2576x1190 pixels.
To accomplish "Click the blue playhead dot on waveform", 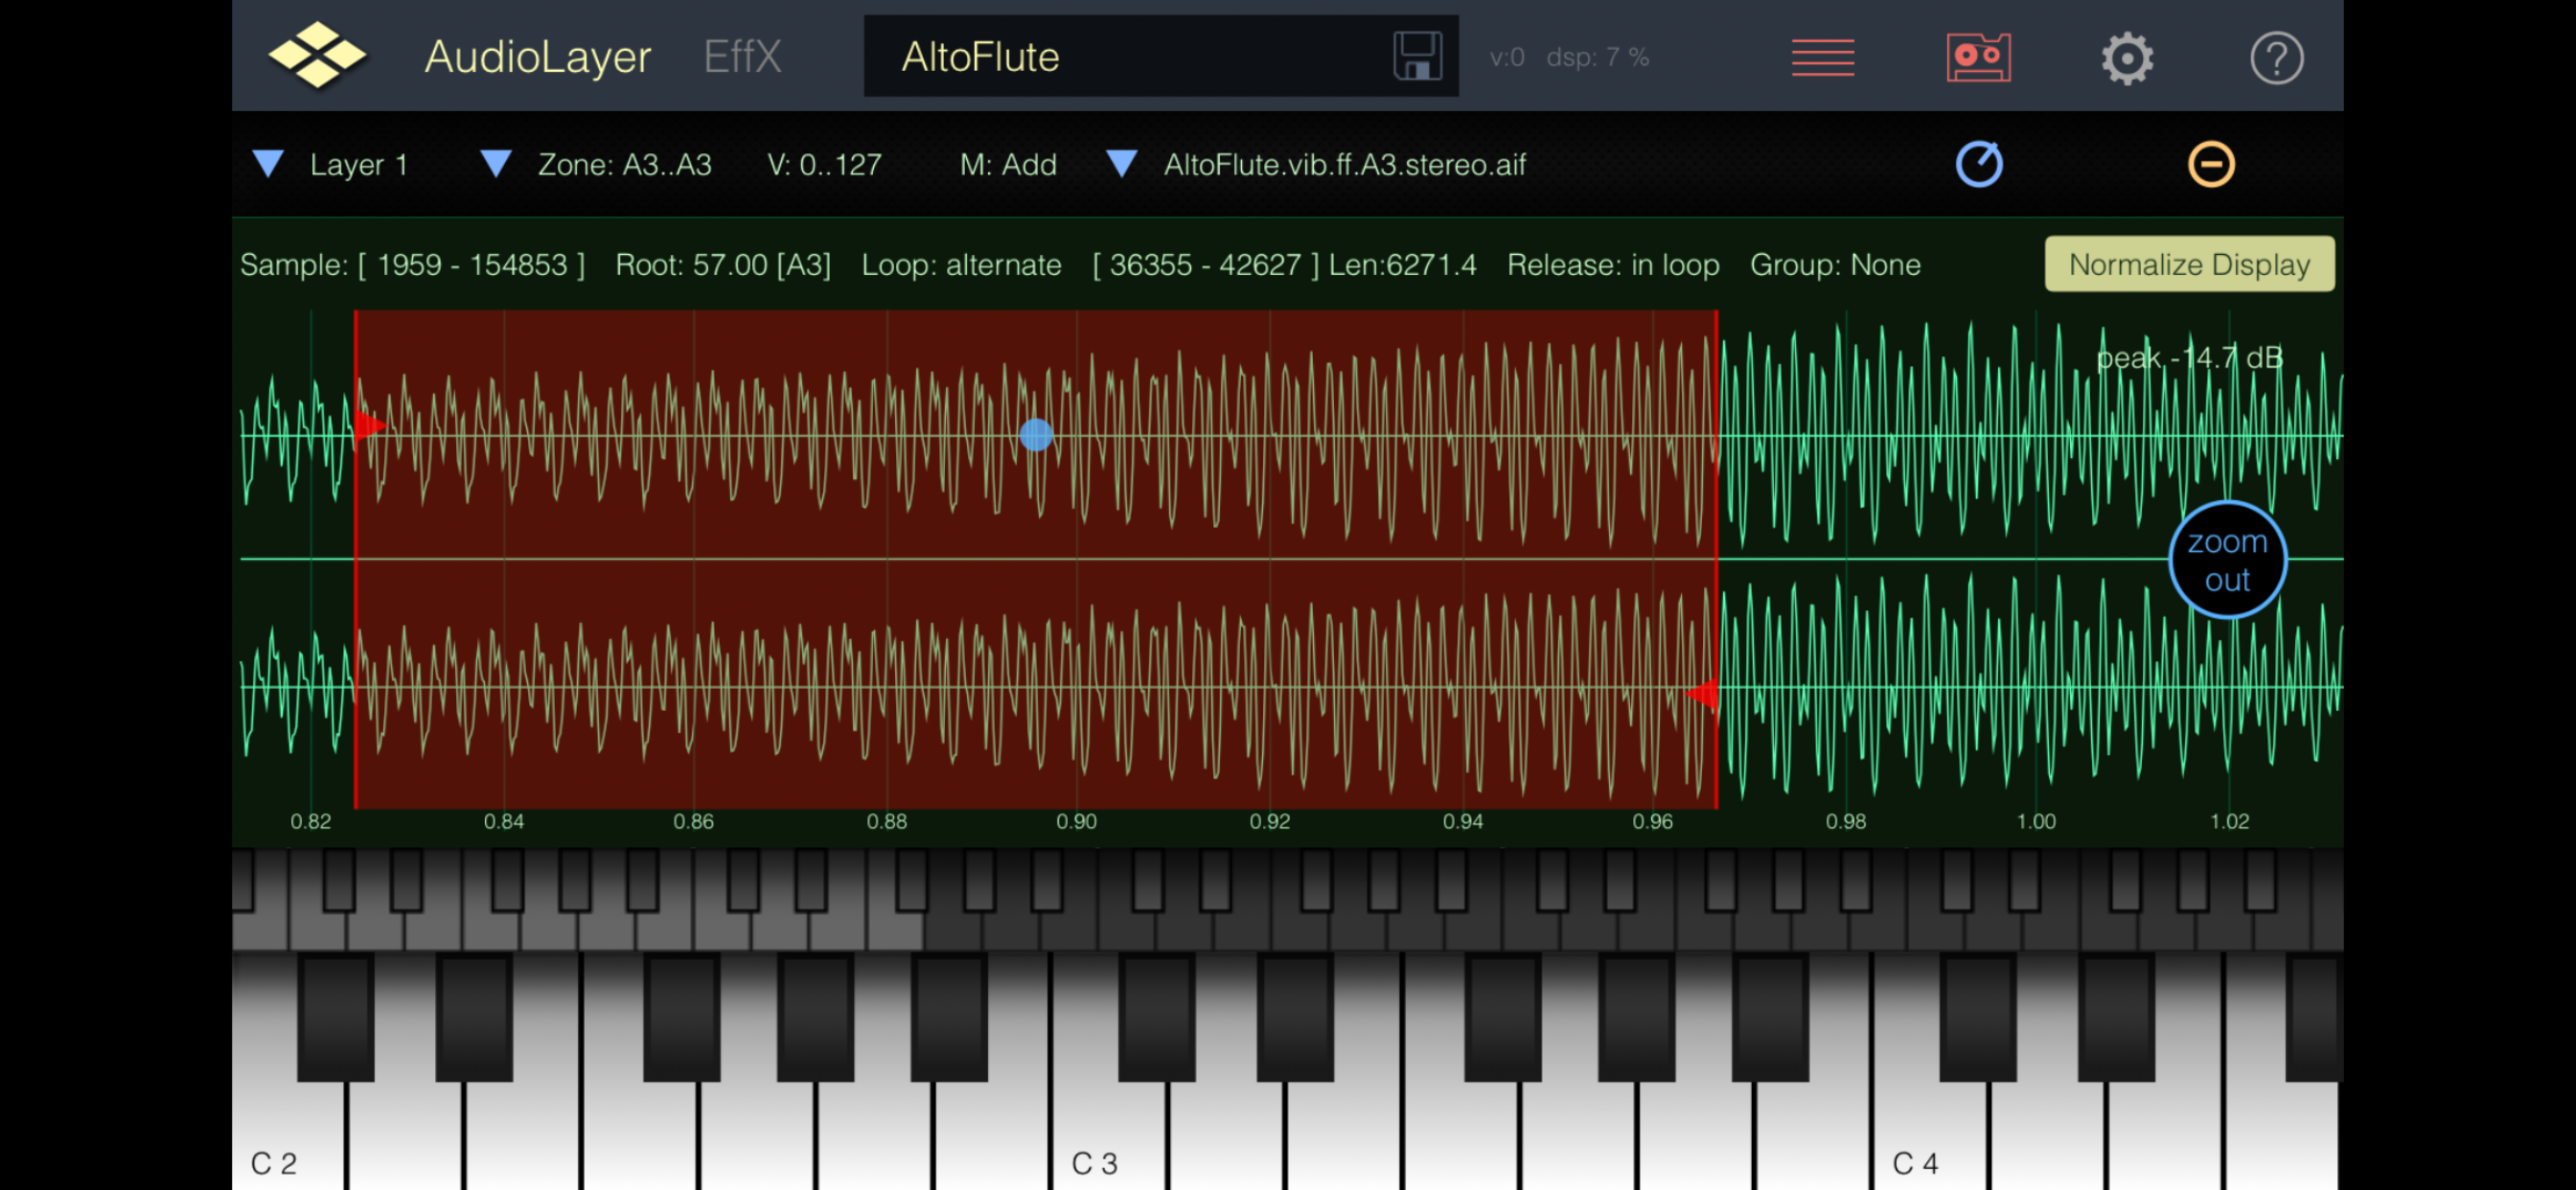I will click(x=1035, y=435).
